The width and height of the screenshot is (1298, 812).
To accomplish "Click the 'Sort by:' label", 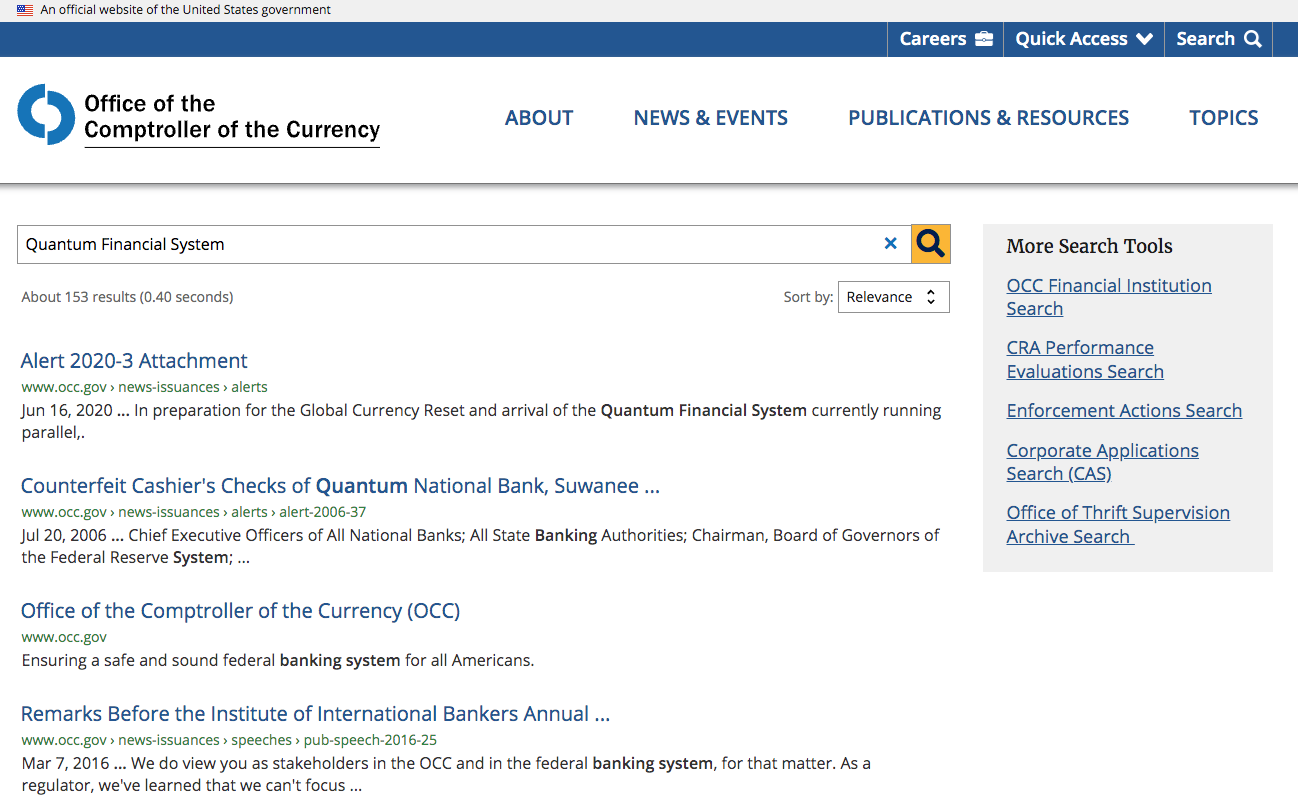I will (x=808, y=297).
